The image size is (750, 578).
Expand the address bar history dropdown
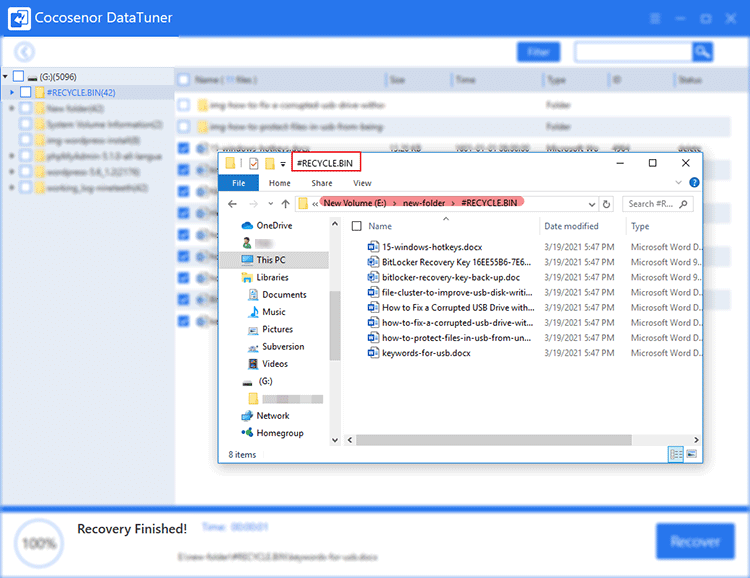[592, 204]
